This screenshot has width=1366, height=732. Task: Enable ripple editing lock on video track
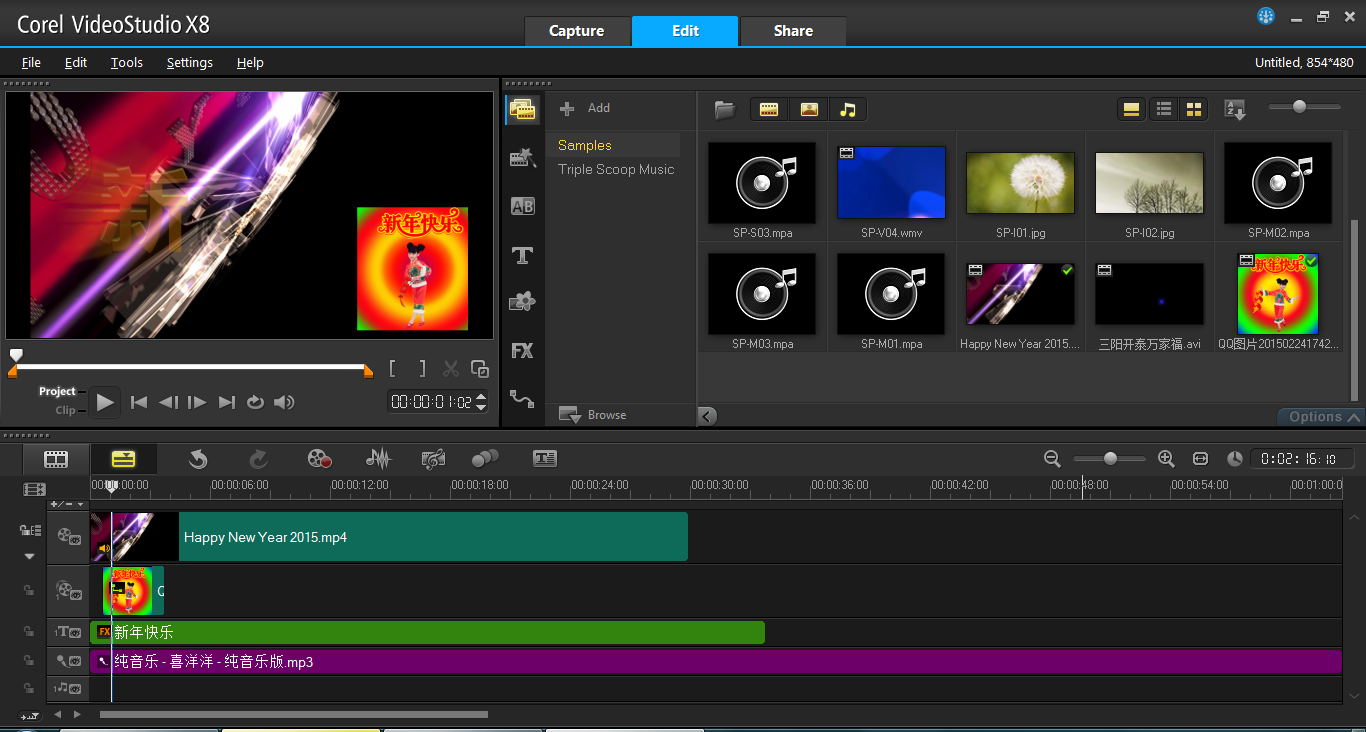click(30, 530)
